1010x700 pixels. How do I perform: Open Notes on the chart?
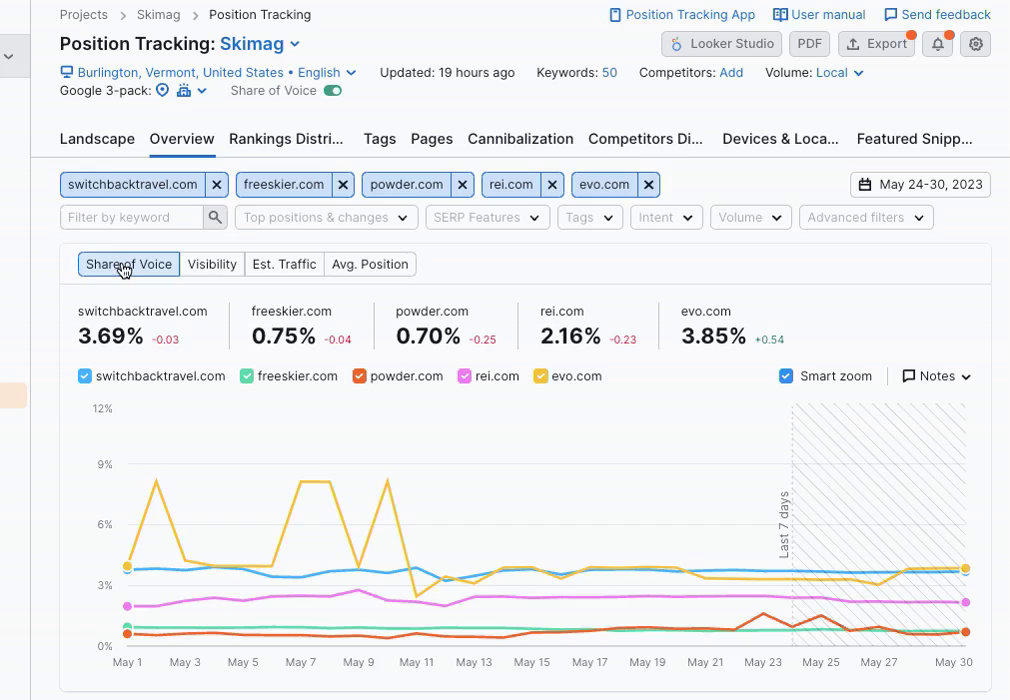click(x=936, y=377)
